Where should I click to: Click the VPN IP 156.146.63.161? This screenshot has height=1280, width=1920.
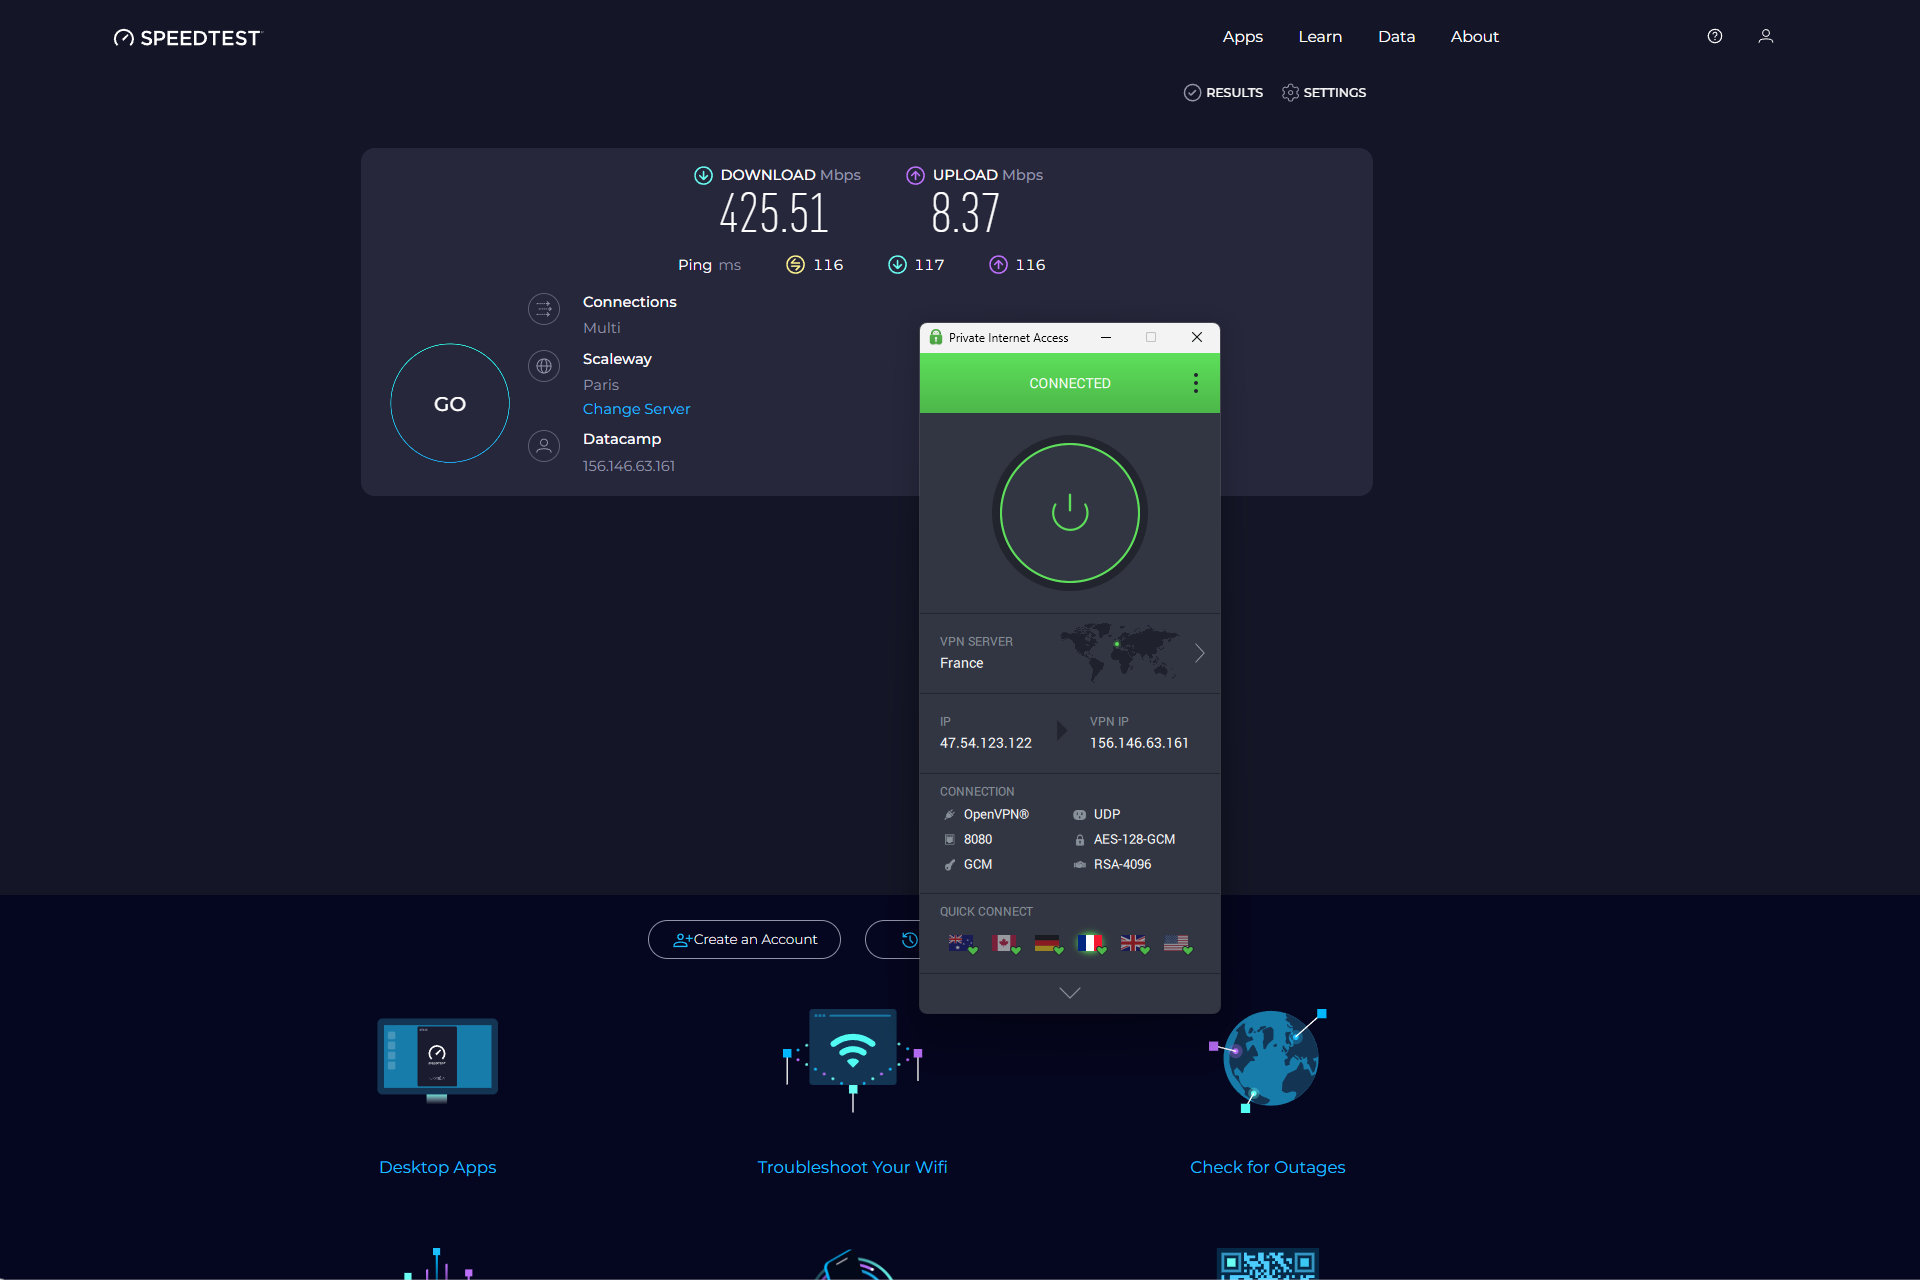click(x=1139, y=743)
